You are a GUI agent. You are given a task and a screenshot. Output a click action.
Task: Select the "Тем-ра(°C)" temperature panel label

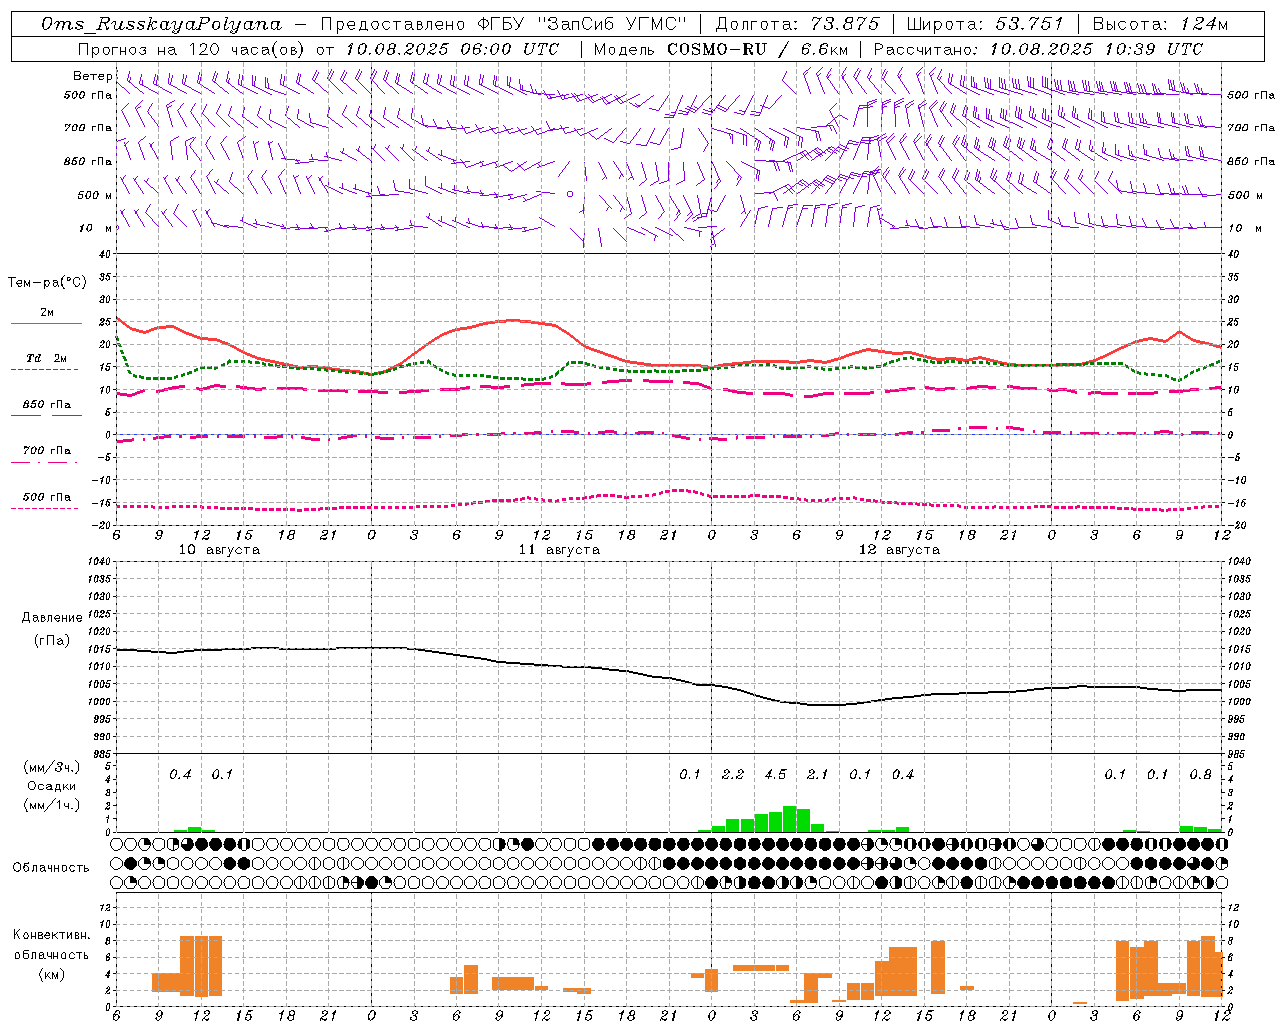click(x=47, y=283)
